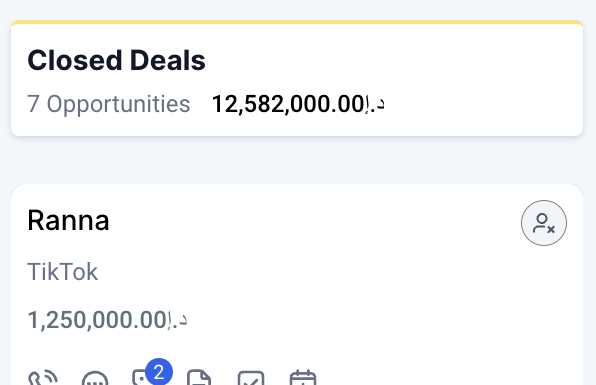596x385 pixels.
Task: Click the gap between header and Ranna card
Action: click(297, 160)
